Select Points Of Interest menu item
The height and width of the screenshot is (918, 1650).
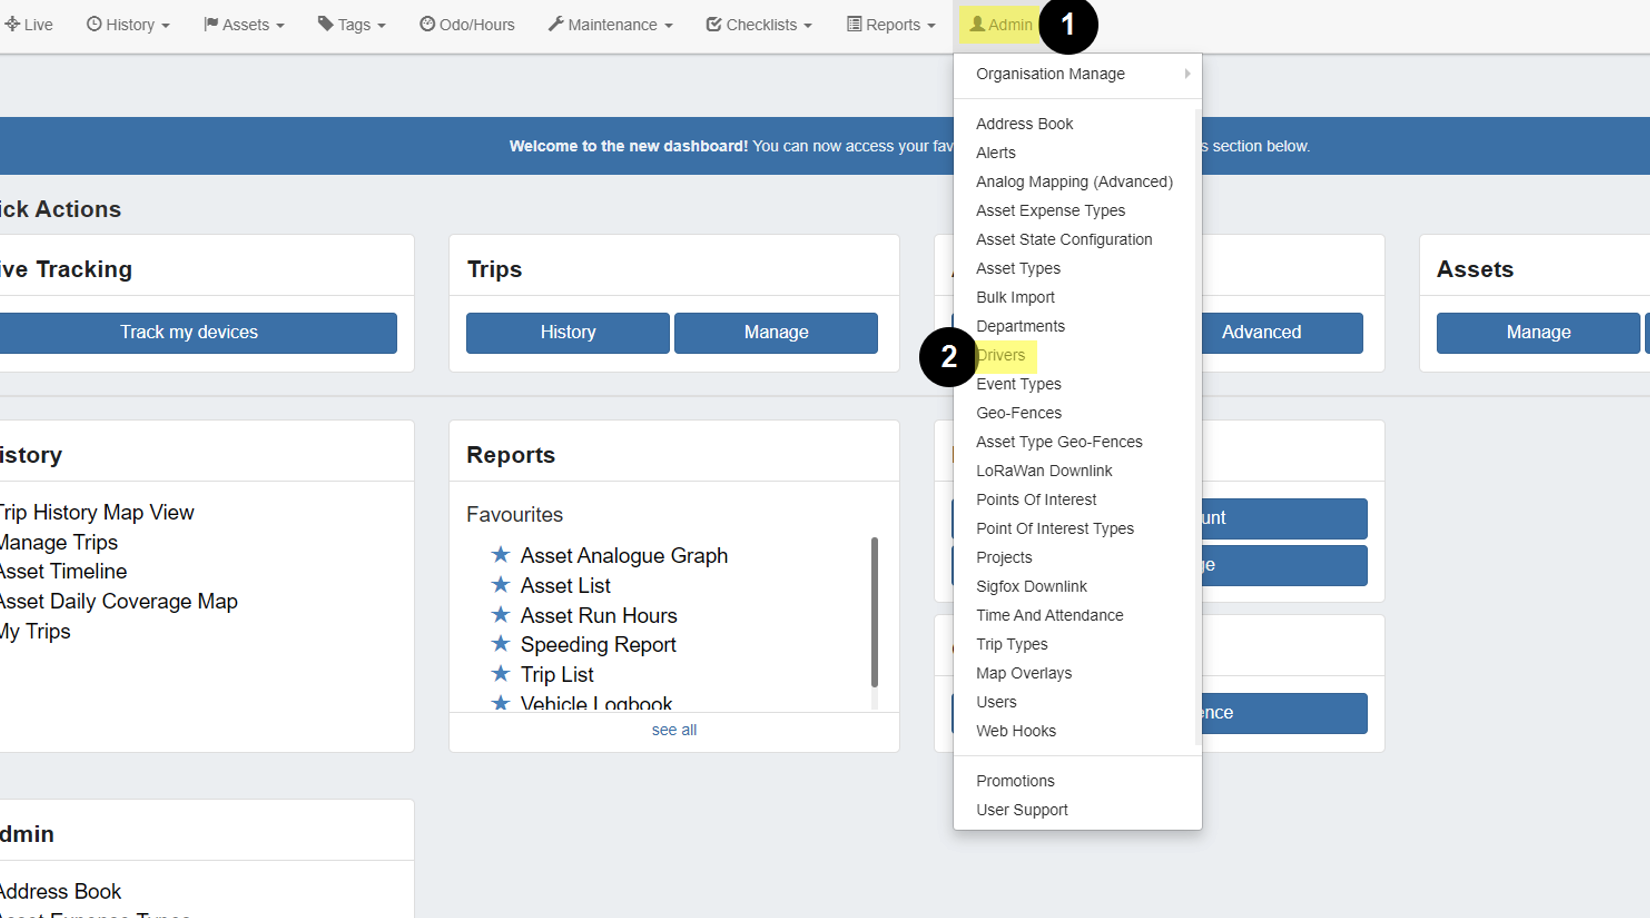point(1036,500)
